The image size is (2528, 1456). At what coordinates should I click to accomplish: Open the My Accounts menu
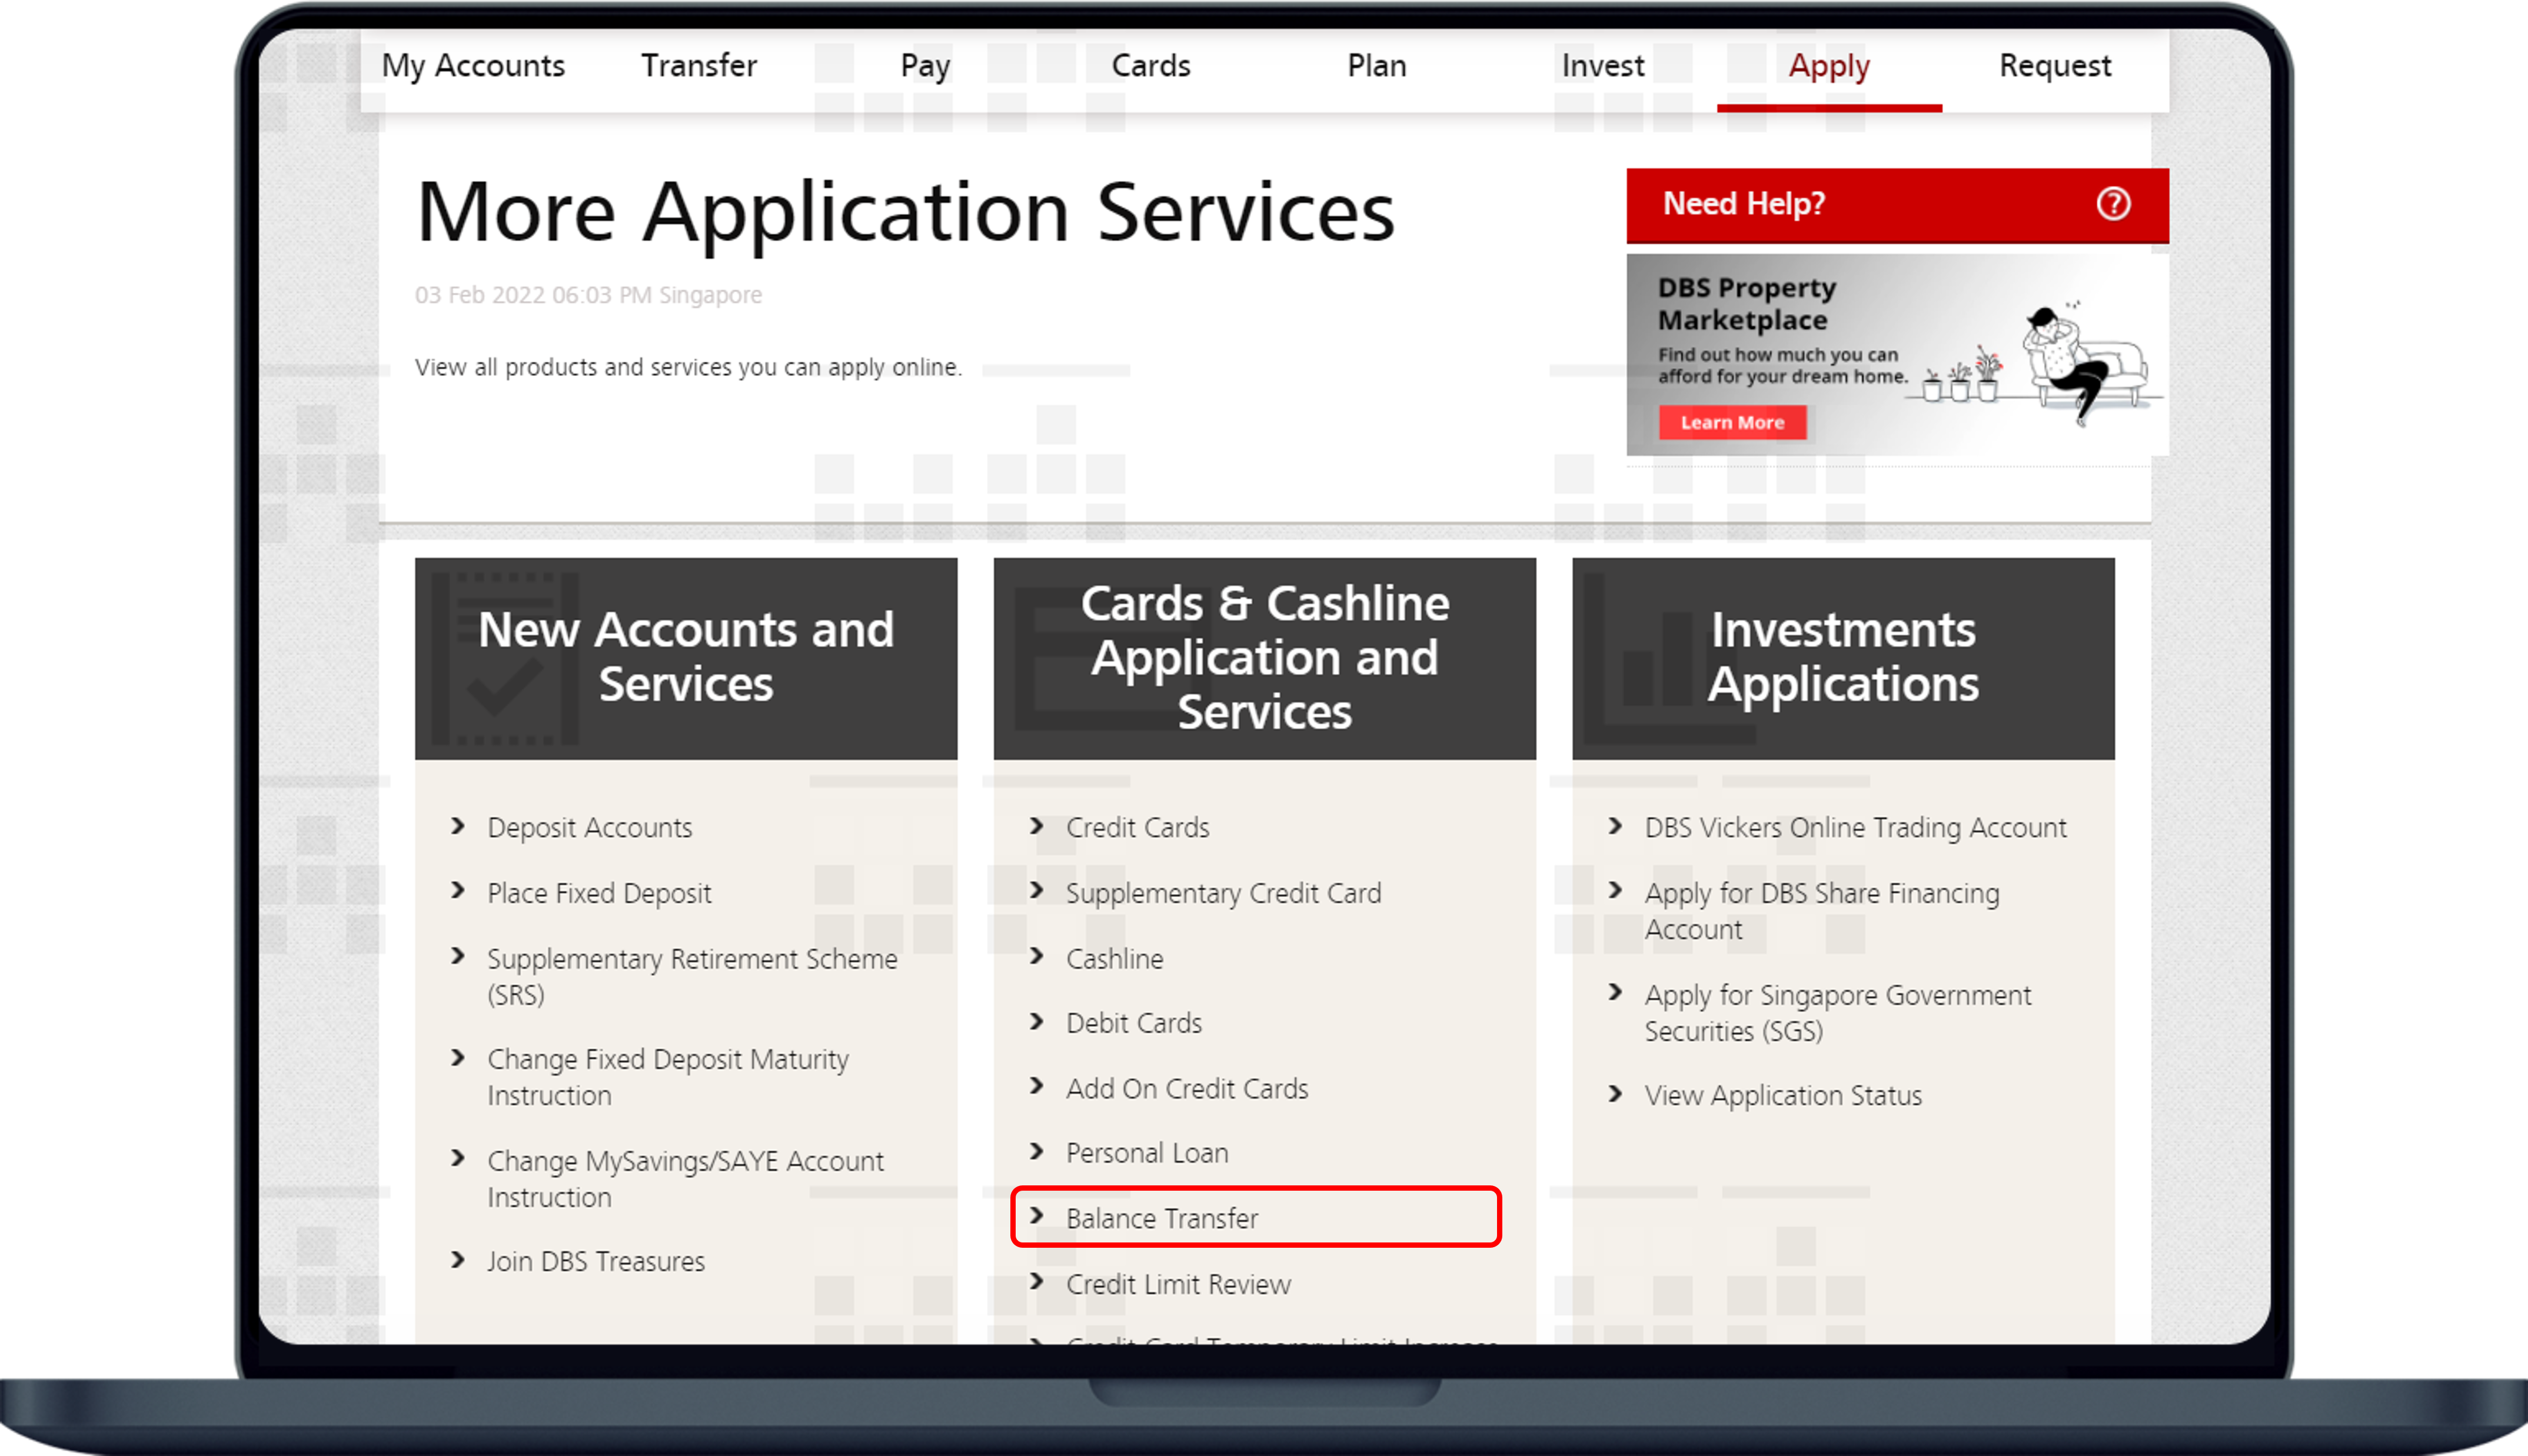pos(473,66)
